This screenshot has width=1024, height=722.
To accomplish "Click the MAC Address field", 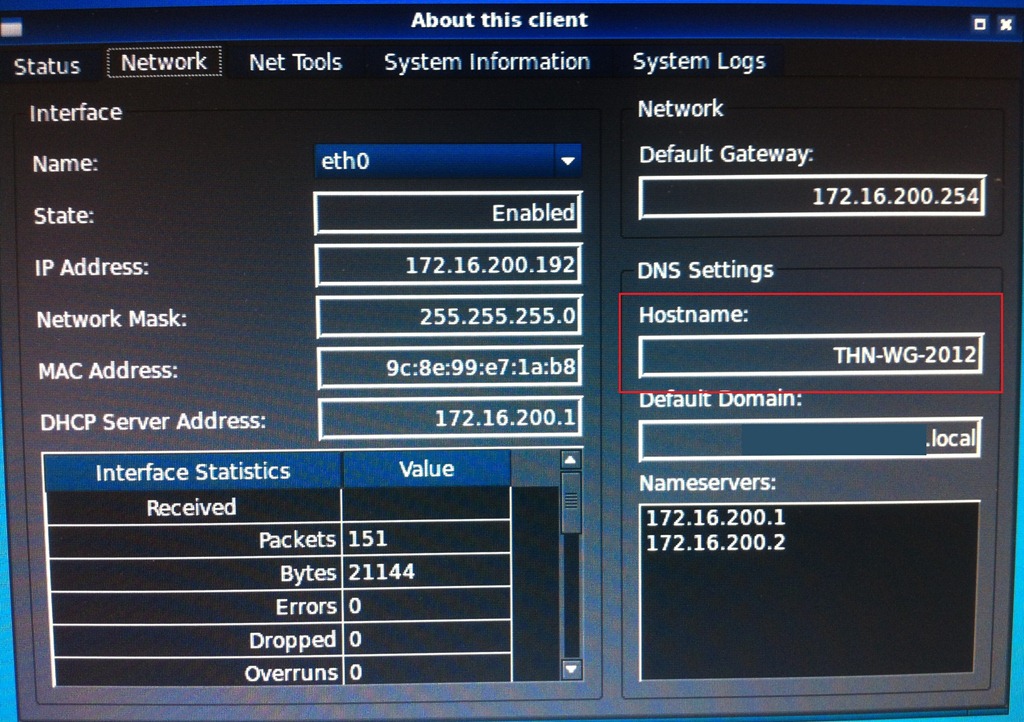I will (x=448, y=368).
